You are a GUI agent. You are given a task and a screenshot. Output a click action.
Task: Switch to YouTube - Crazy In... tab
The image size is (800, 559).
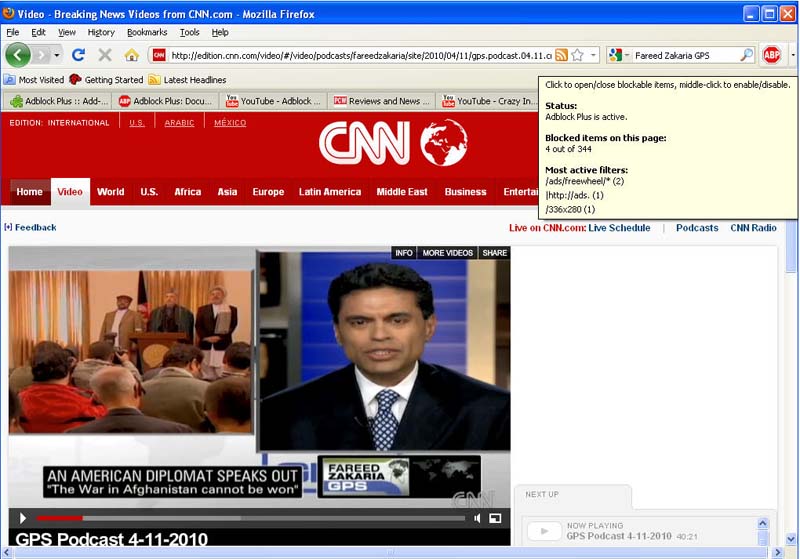coord(489,101)
